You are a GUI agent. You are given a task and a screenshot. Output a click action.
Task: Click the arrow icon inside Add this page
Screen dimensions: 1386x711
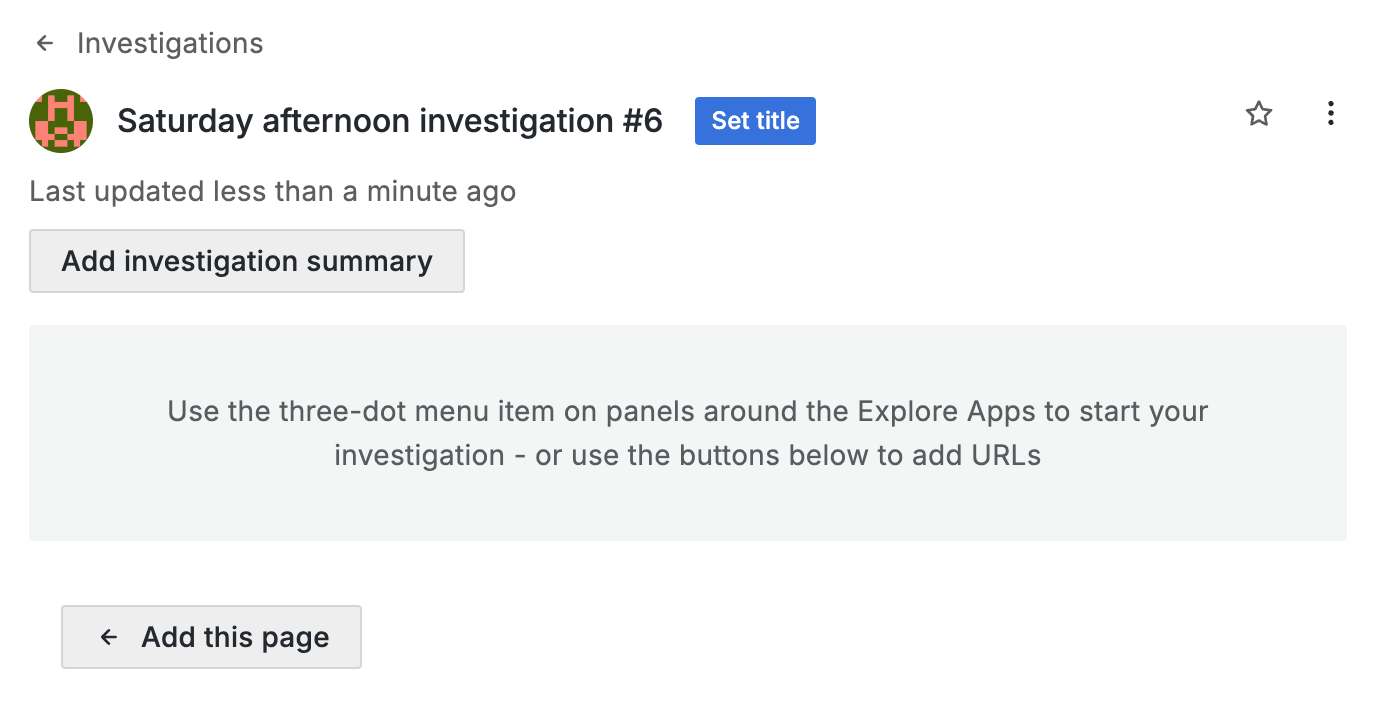coord(109,637)
